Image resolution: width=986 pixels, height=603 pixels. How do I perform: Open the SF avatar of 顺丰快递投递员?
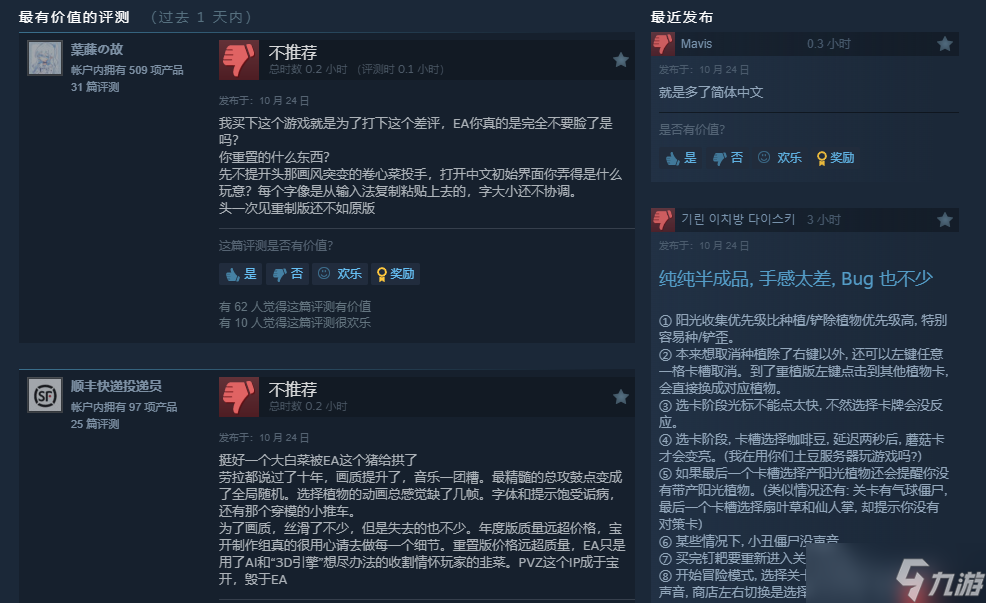pos(45,395)
